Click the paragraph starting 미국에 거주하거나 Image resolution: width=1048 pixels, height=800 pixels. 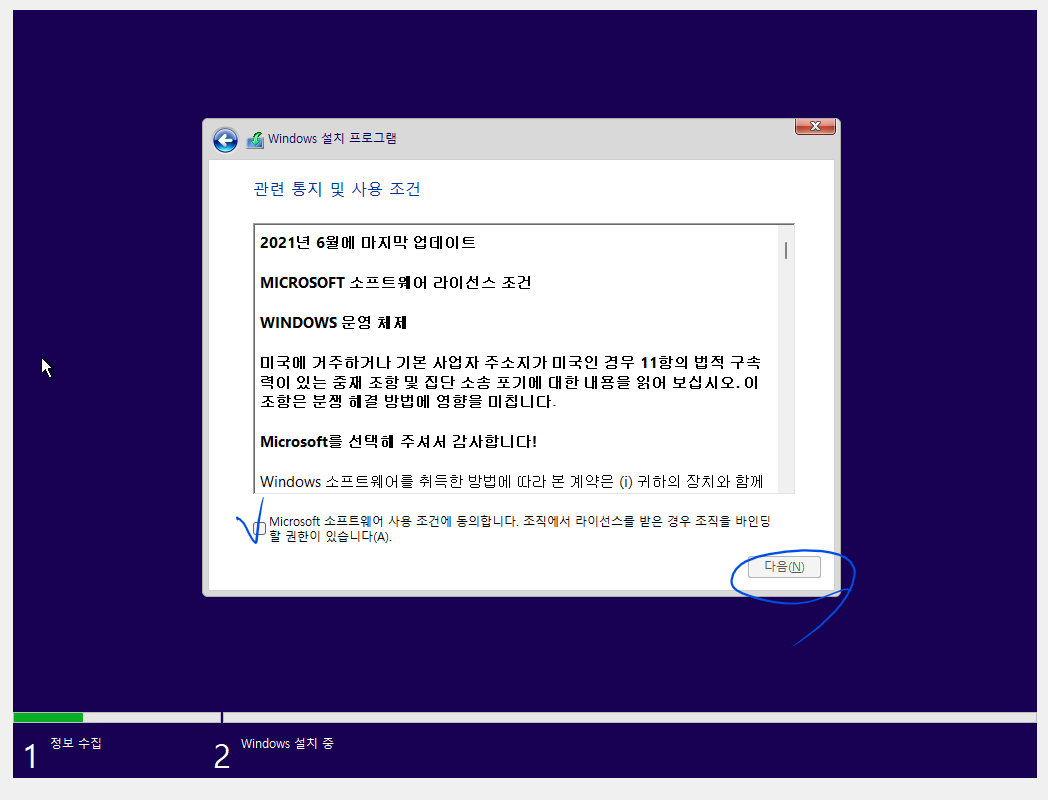511,382
